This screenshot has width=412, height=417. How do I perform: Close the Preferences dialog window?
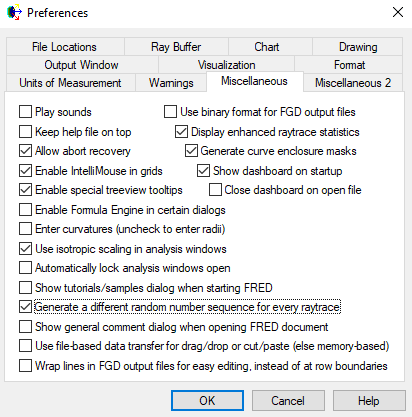tap(398, 13)
